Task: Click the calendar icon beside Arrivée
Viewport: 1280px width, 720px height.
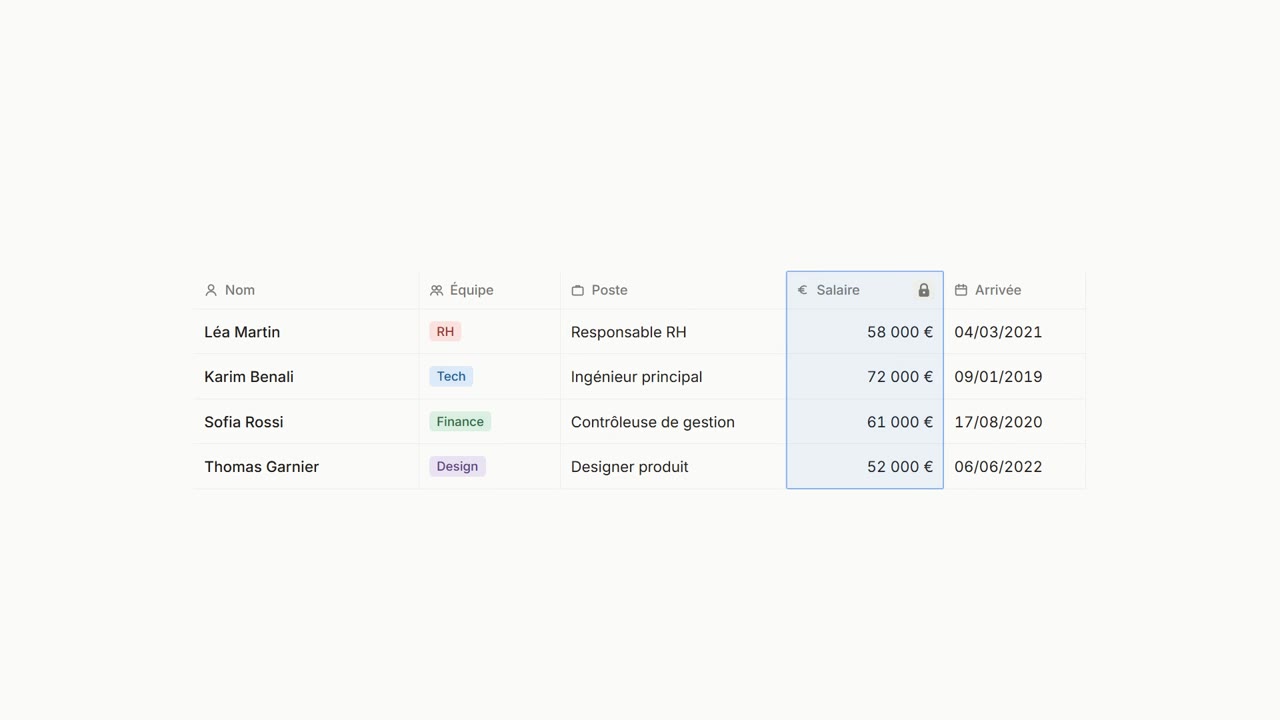Action: click(961, 290)
